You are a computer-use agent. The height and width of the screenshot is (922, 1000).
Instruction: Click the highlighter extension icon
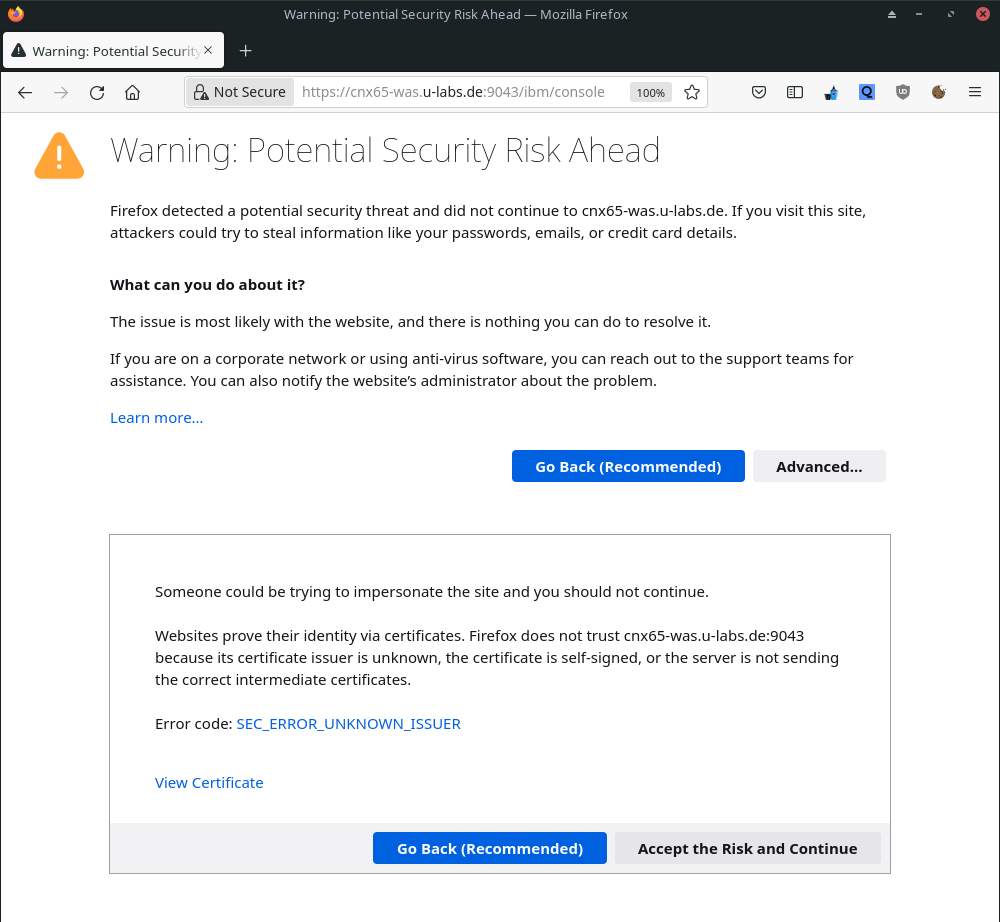tap(831, 92)
